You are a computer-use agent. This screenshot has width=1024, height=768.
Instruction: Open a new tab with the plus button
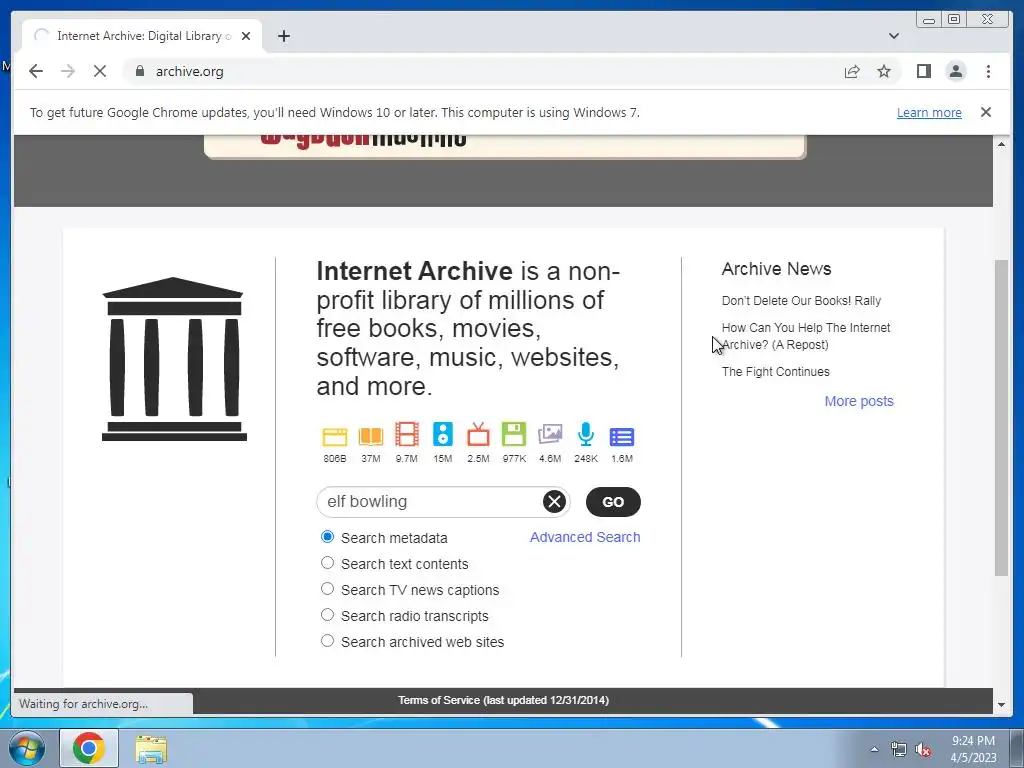tap(283, 36)
